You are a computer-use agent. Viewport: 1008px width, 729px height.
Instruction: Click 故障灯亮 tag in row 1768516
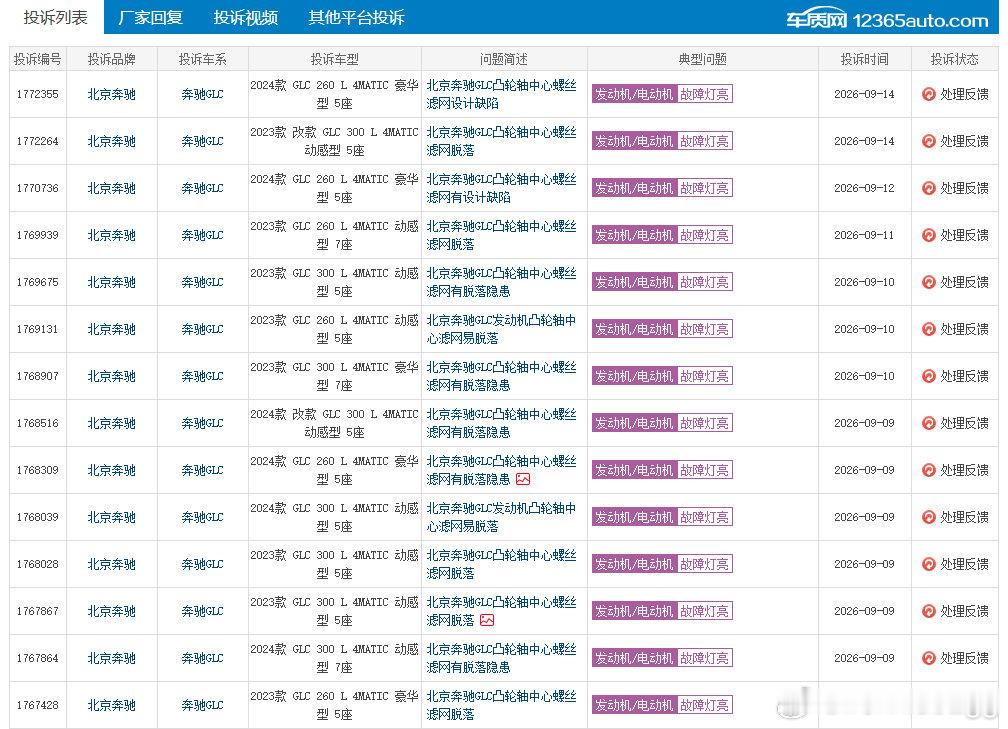click(x=705, y=422)
